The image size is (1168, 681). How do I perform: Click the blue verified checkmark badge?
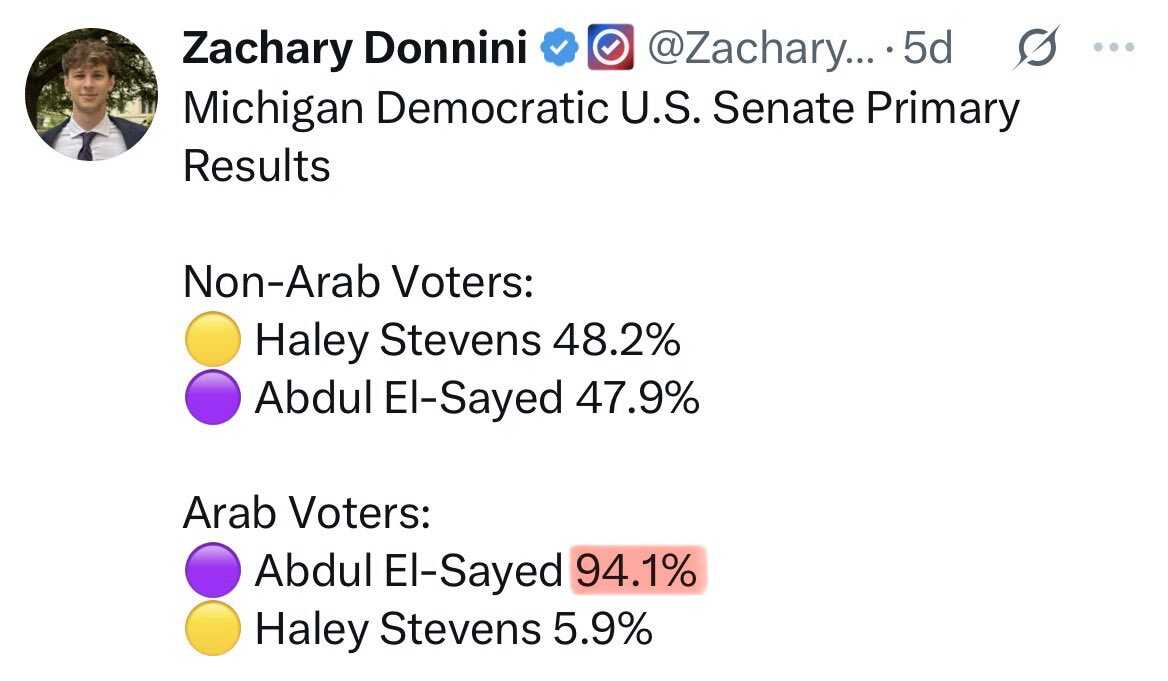tap(559, 48)
